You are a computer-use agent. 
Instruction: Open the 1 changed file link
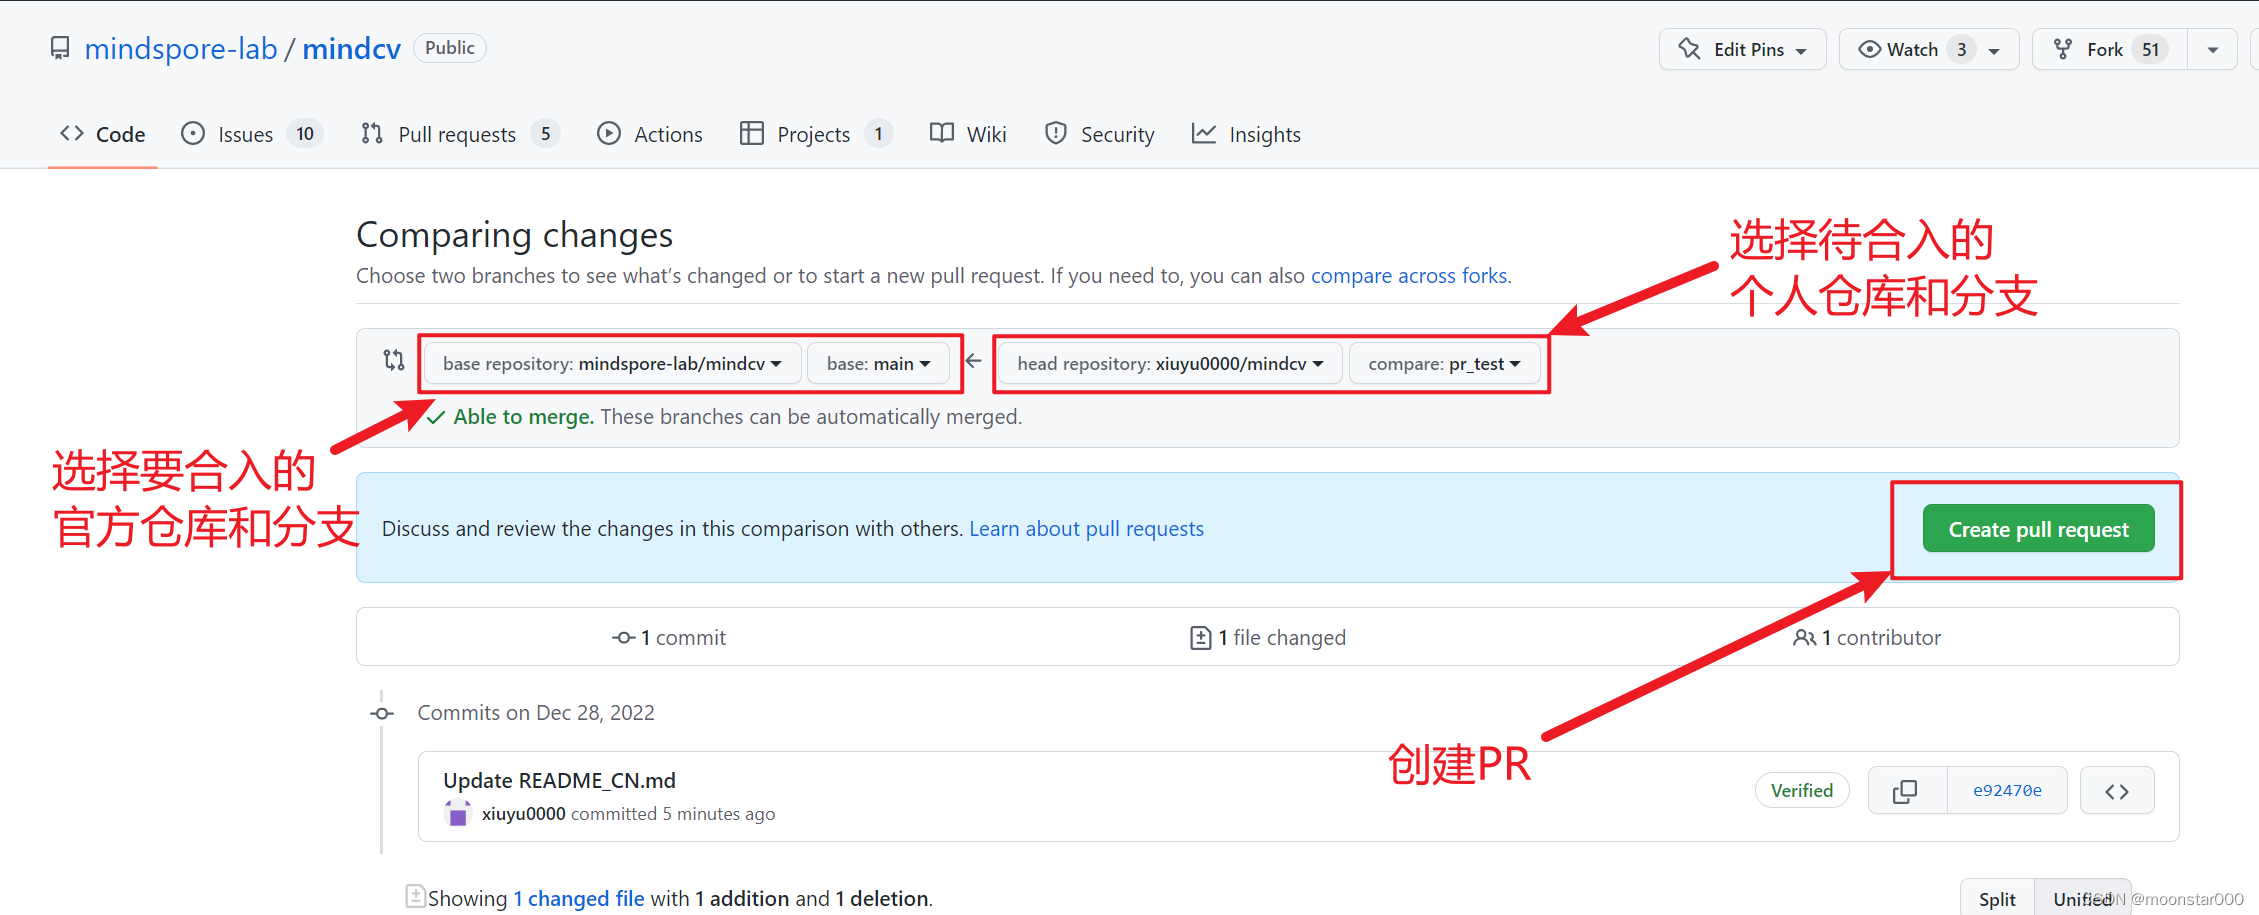coord(579,898)
